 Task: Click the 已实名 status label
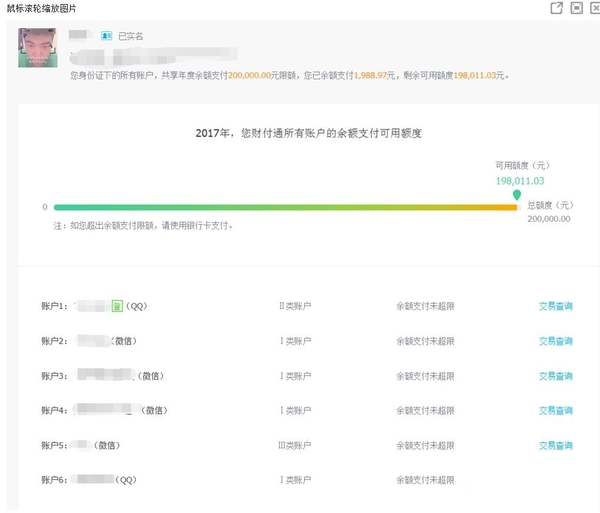point(130,36)
